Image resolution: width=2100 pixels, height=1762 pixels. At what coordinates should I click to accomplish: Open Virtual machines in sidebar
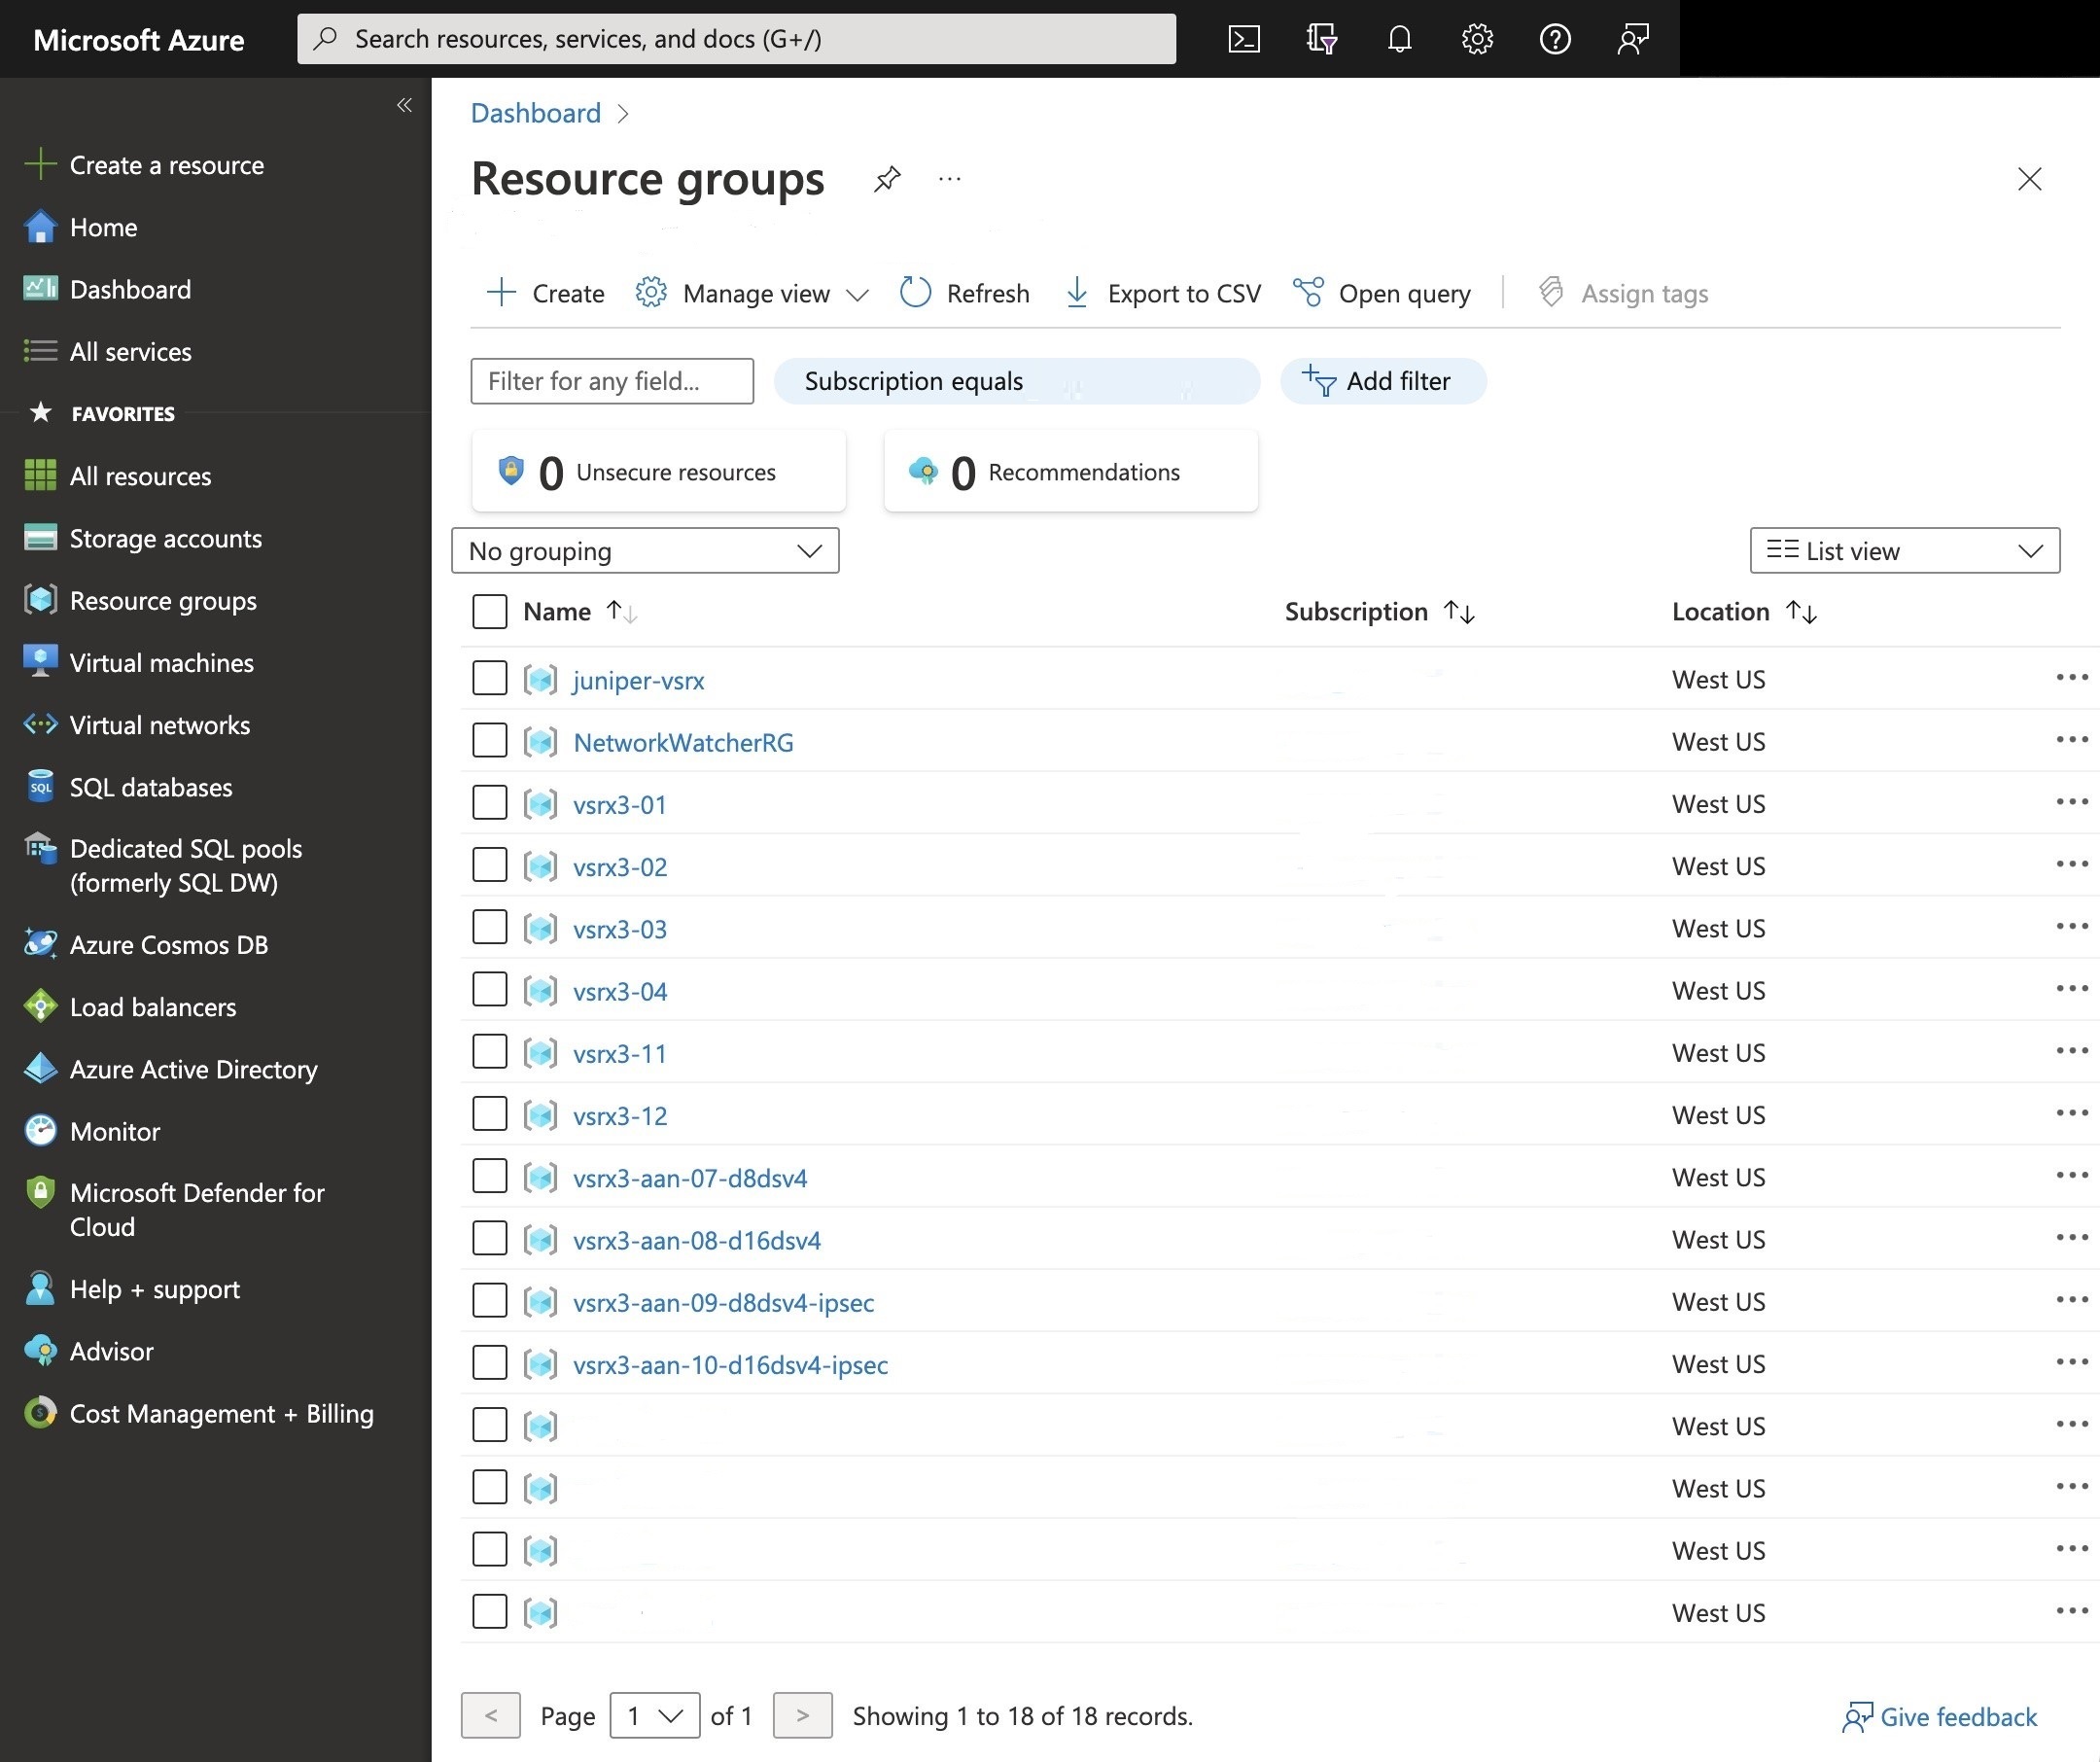pos(161,663)
